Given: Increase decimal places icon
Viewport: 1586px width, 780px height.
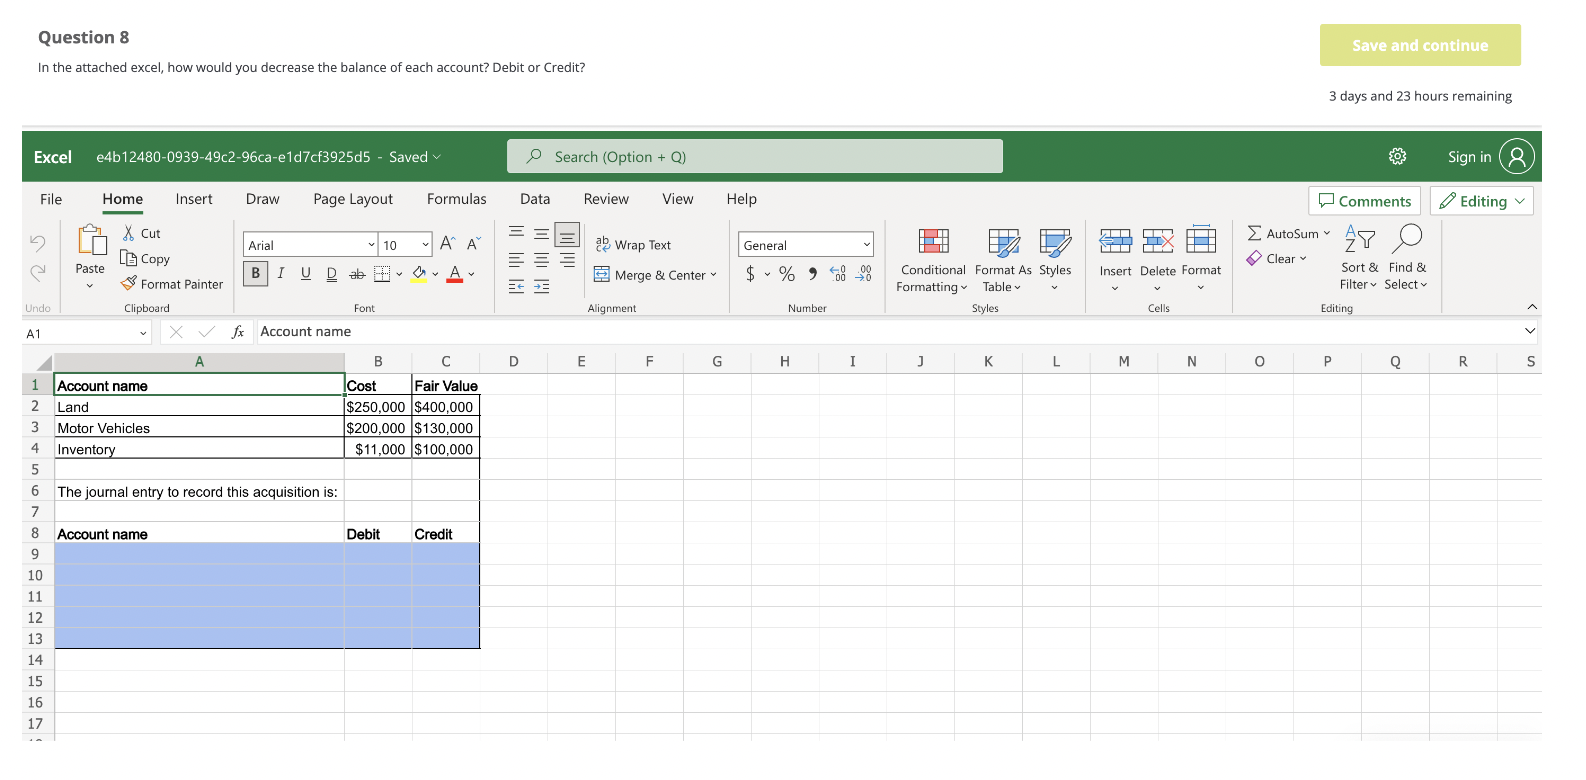Looking at the screenshot, I should point(838,273).
